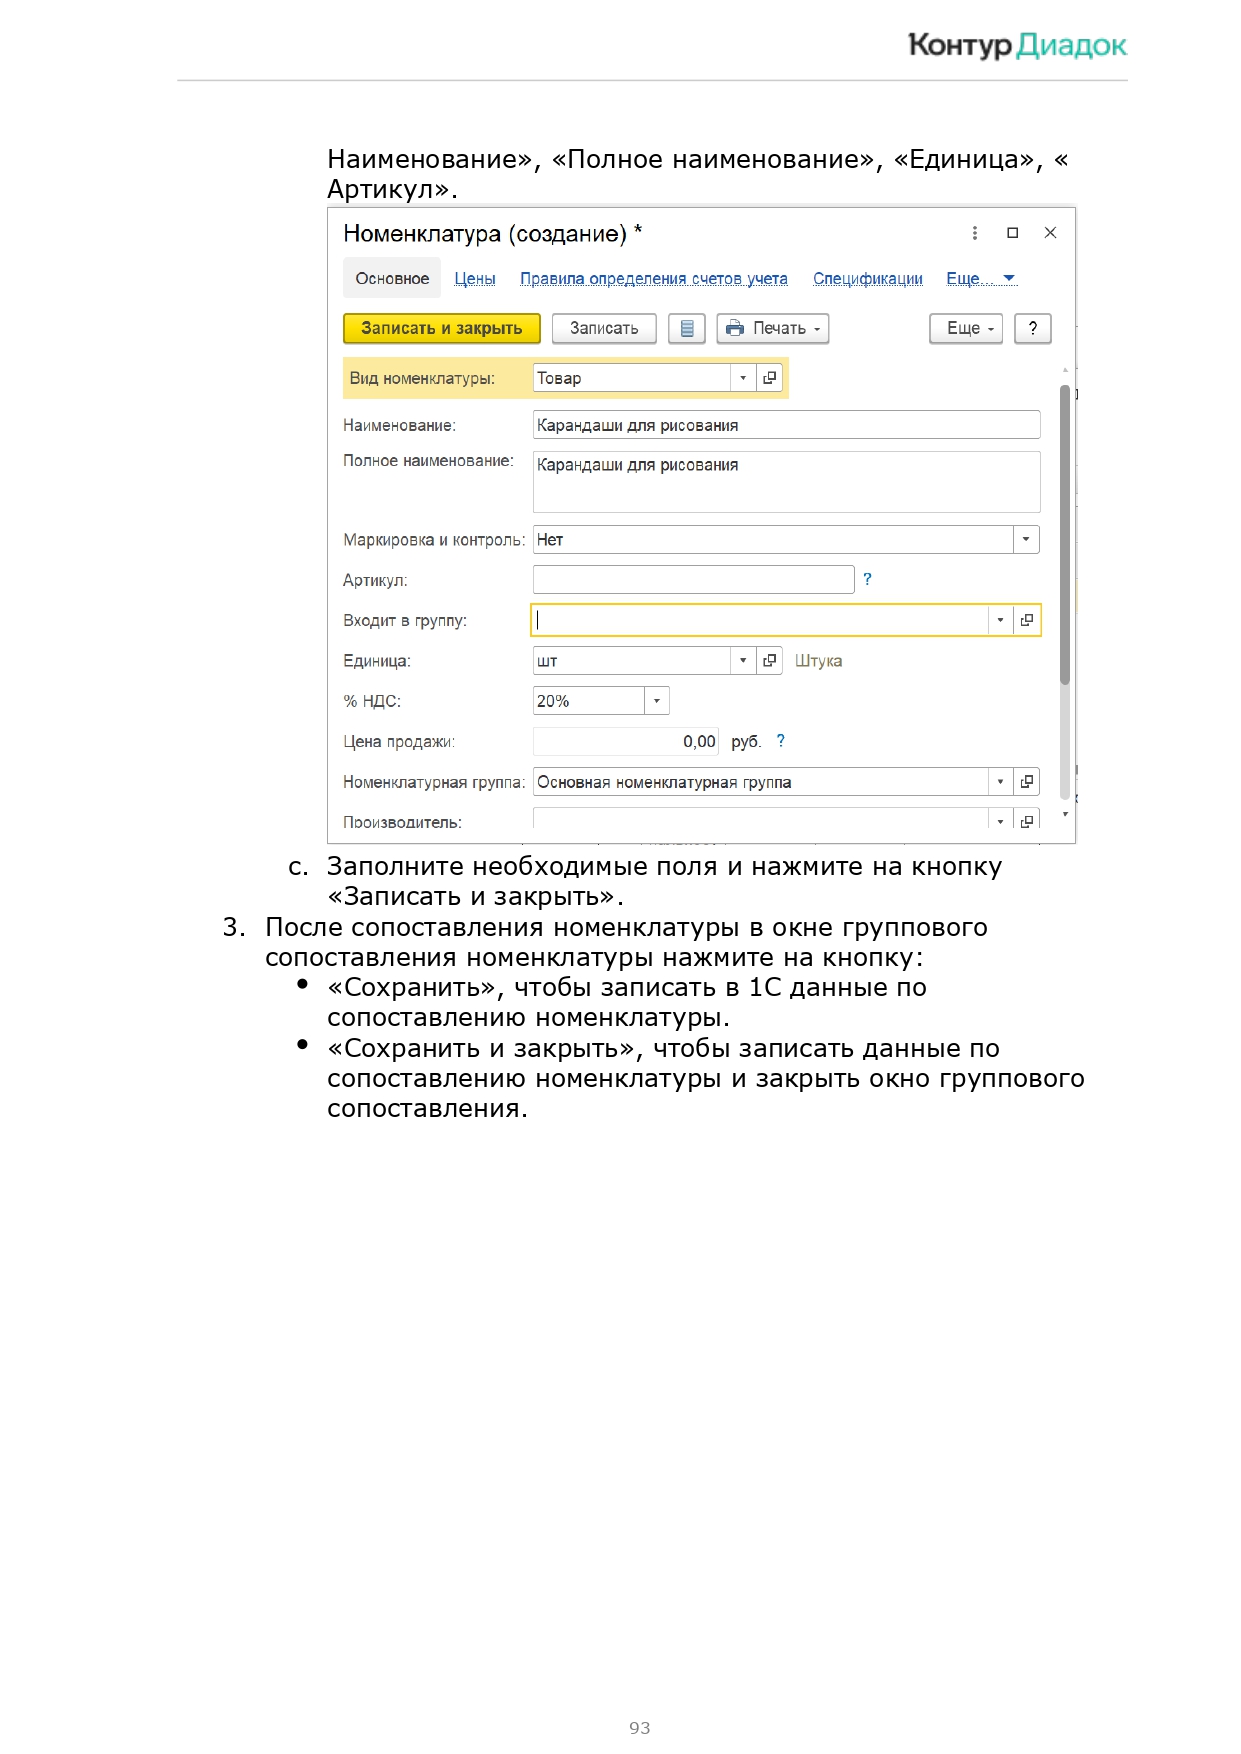1241x1754 pixels.
Task: Click the question mark hint beside Артикул
Action: click(x=867, y=579)
